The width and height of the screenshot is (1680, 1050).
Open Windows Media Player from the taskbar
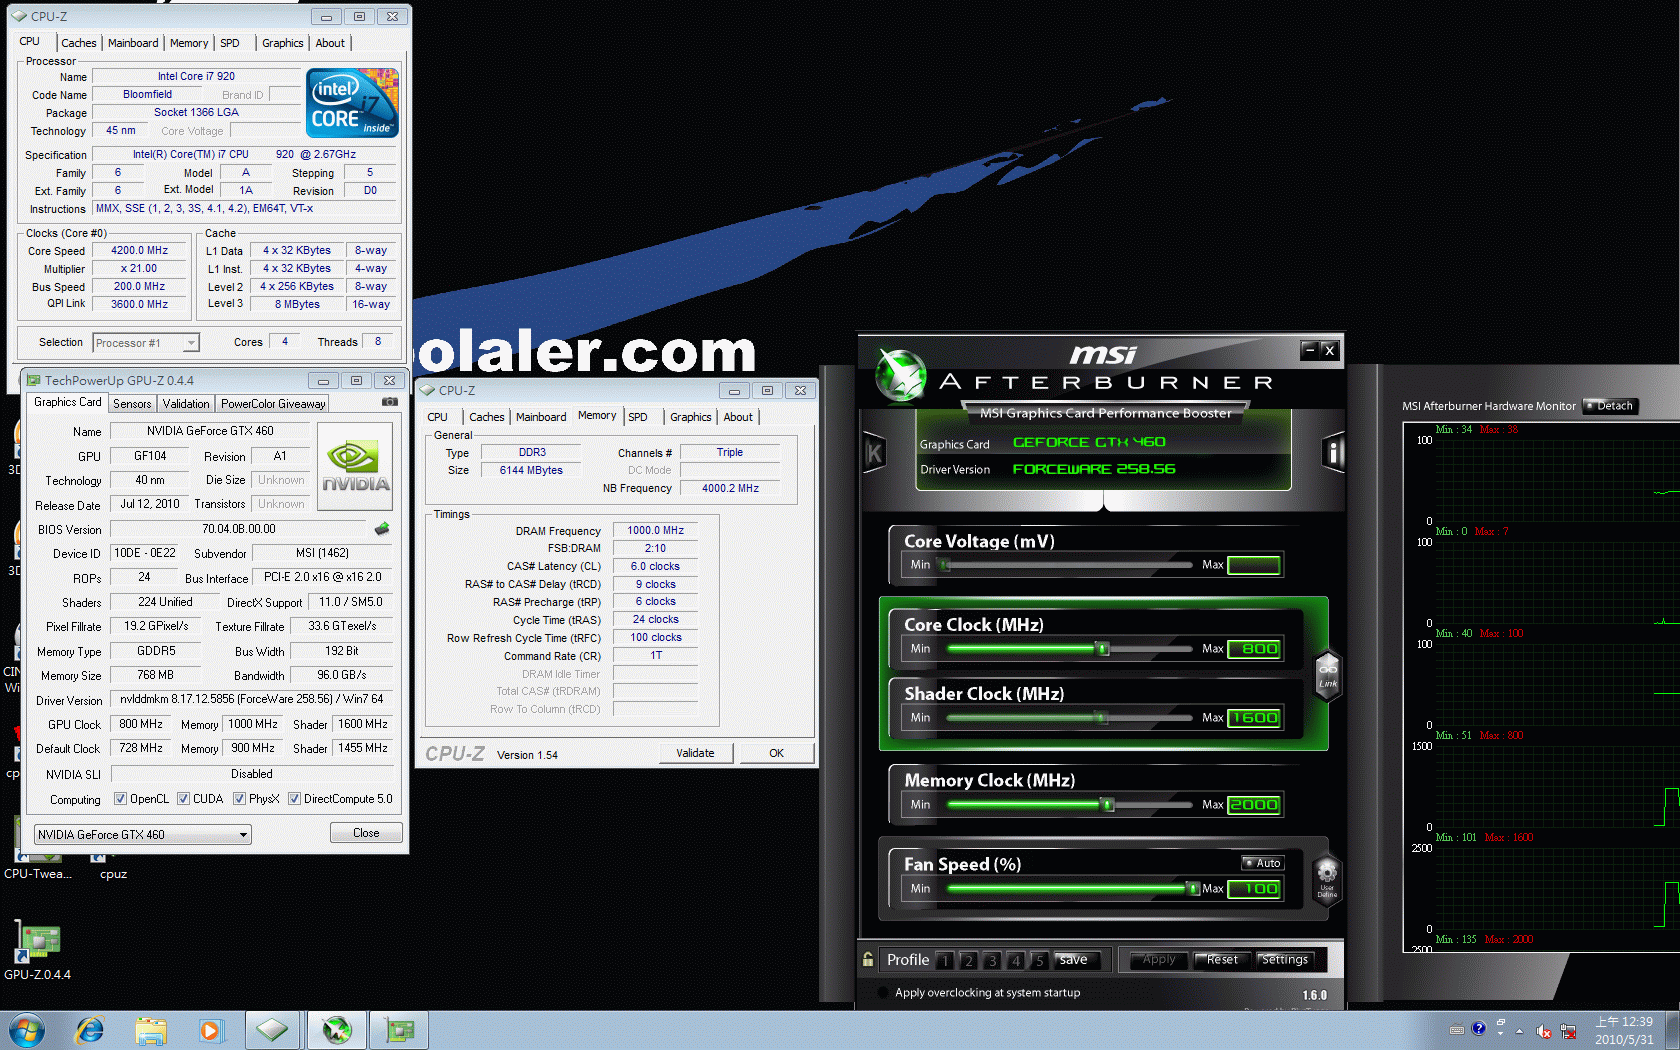tap(210, 1030)
